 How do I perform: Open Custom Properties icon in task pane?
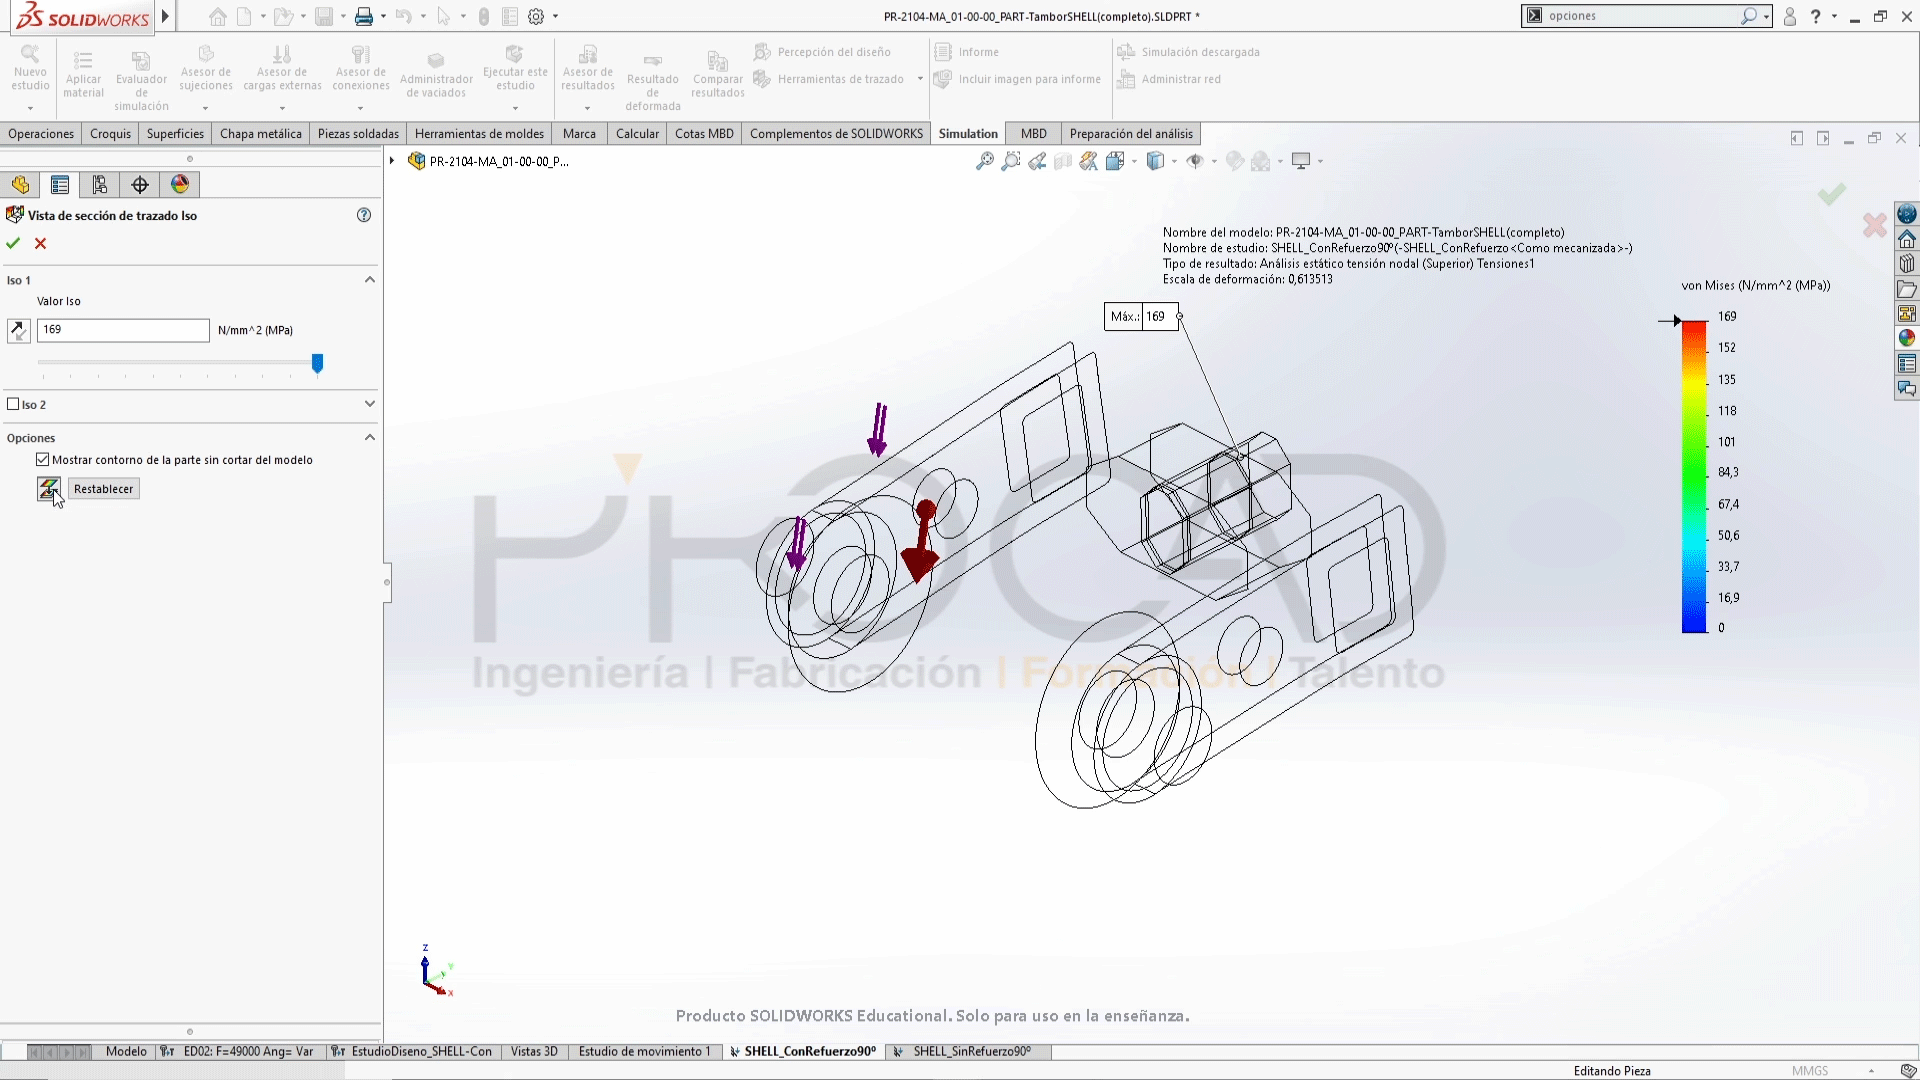pos(1907,363)
